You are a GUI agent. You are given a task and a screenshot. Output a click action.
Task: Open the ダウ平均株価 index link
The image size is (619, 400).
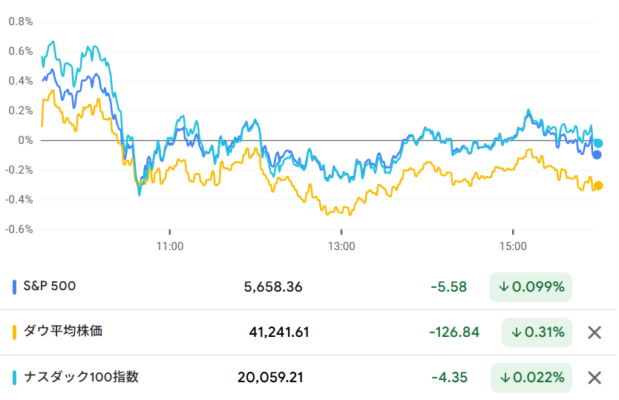pyautogui.click(x=63, y=331)
